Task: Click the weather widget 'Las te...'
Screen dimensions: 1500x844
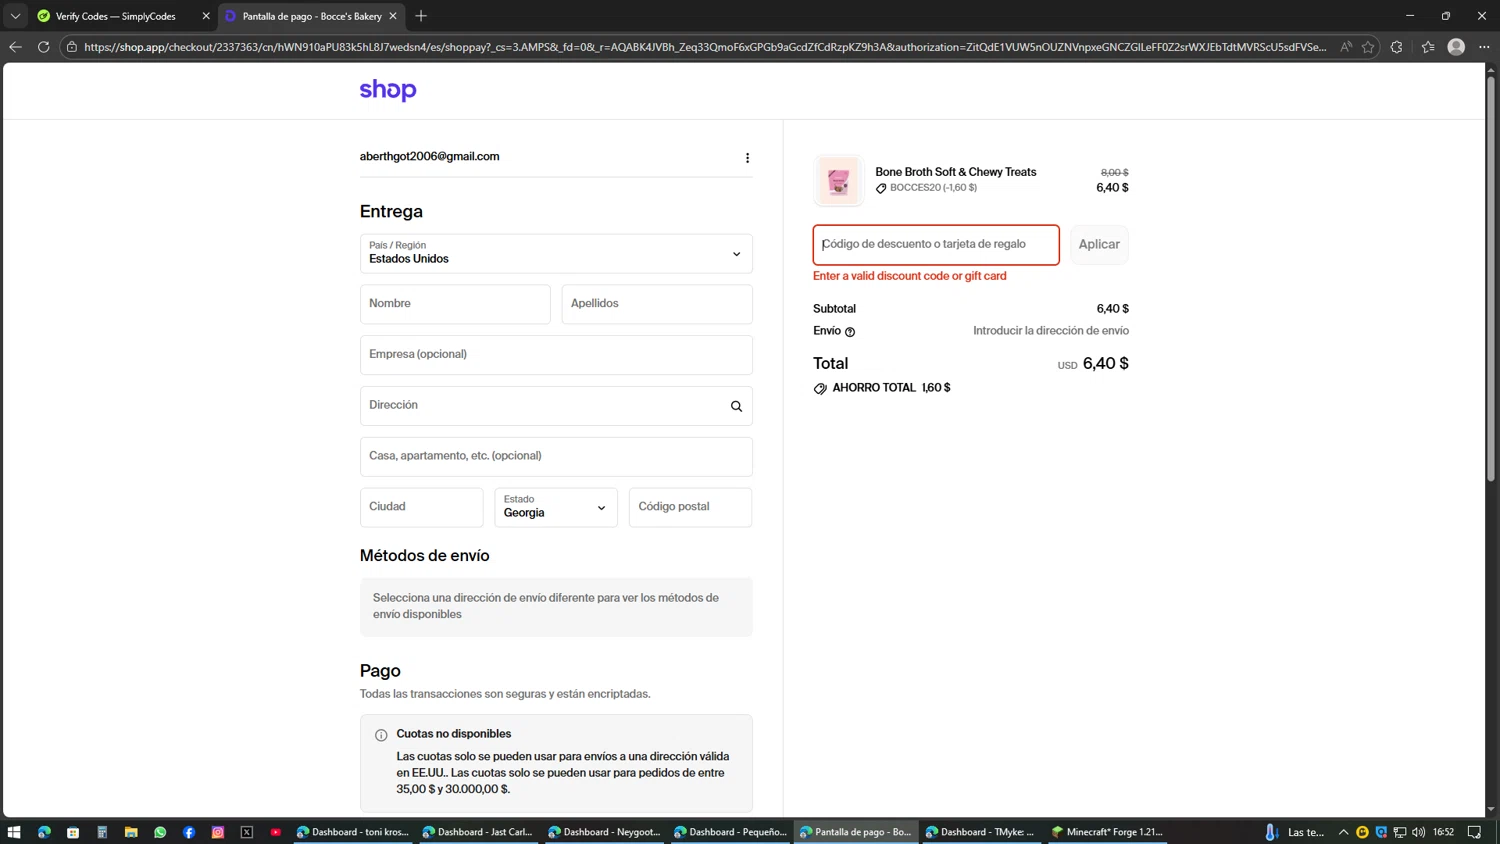Action: 1295,832
